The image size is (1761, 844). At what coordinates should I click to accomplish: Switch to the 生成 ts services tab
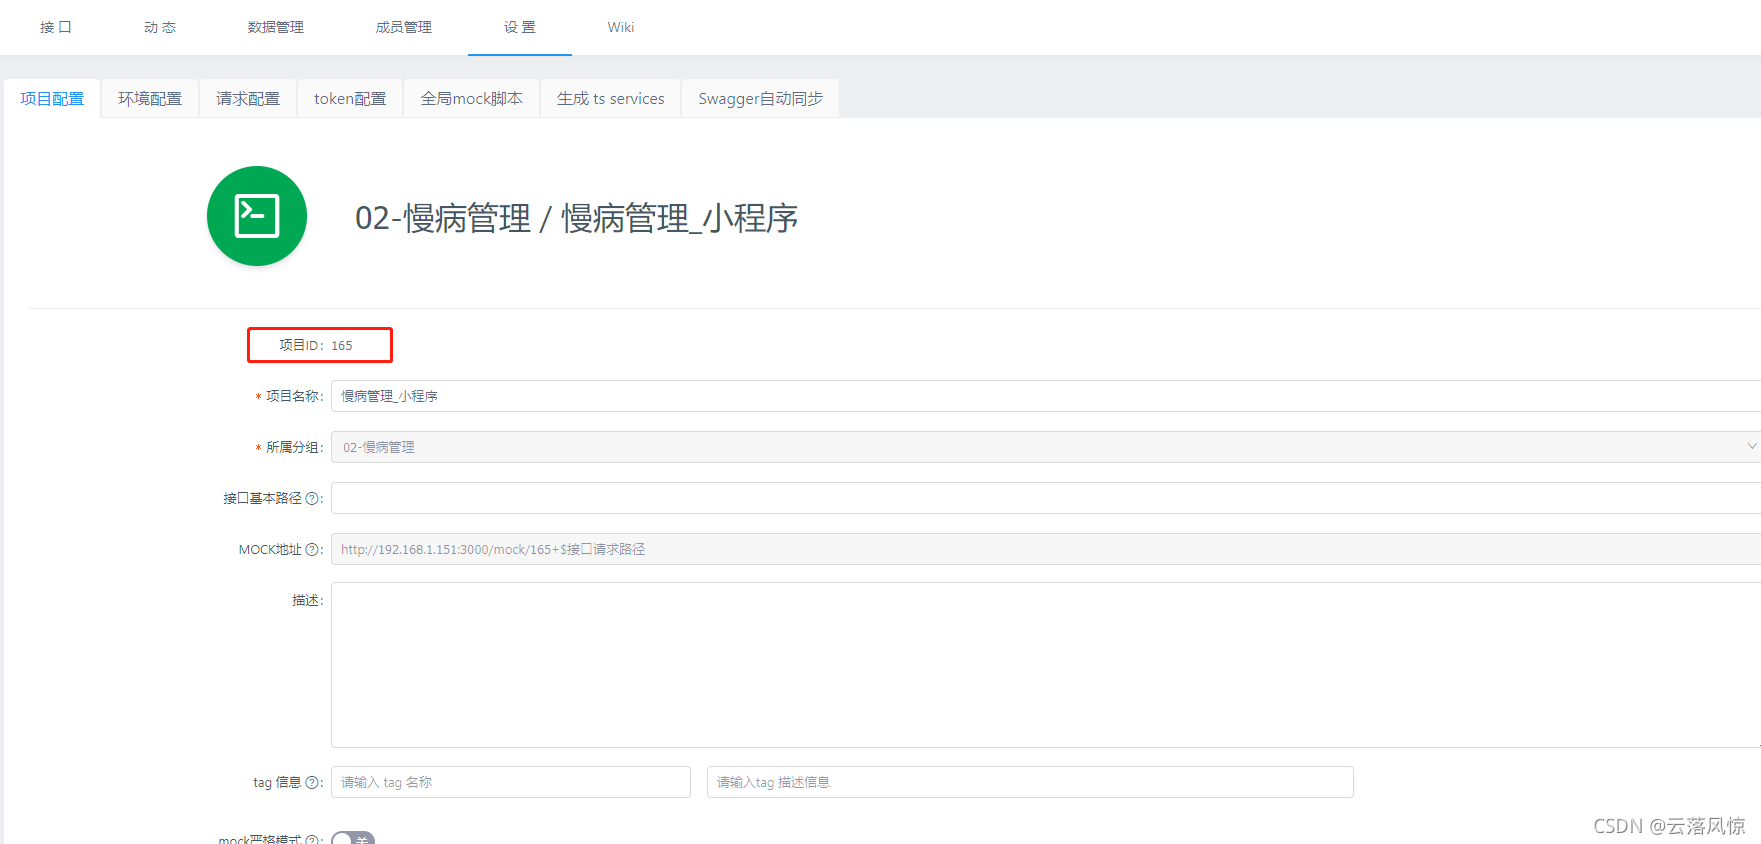[611, 98]
